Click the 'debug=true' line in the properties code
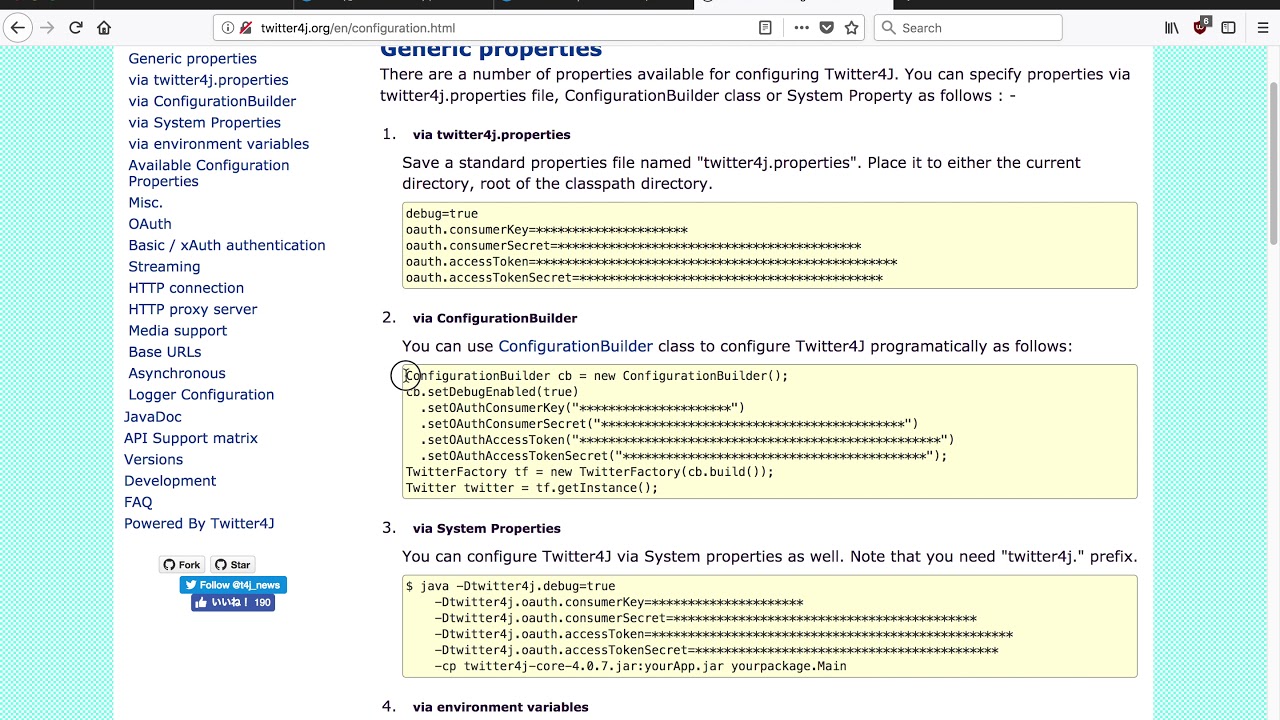Image resolution: width=1280 pixels, height=720 pixels. [x=441, y=214]
